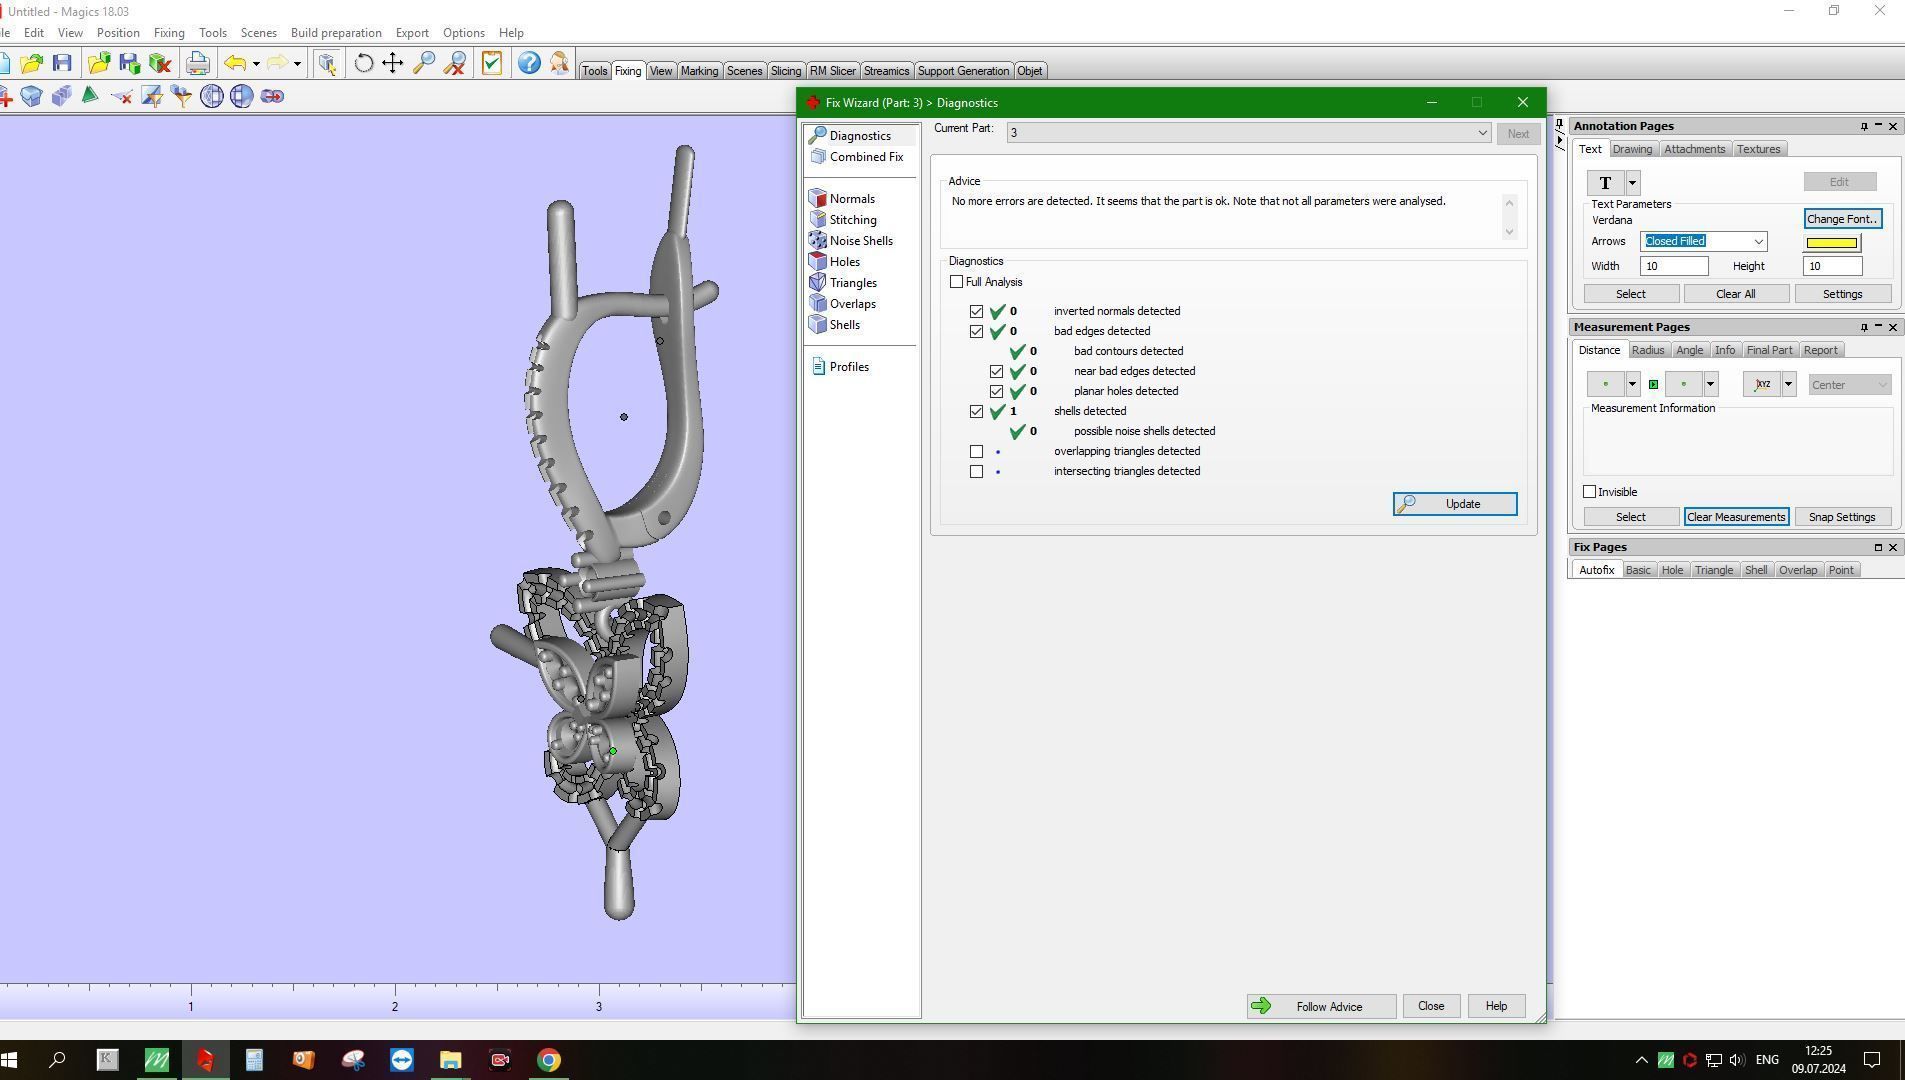Click the Change Font button

1843,220
